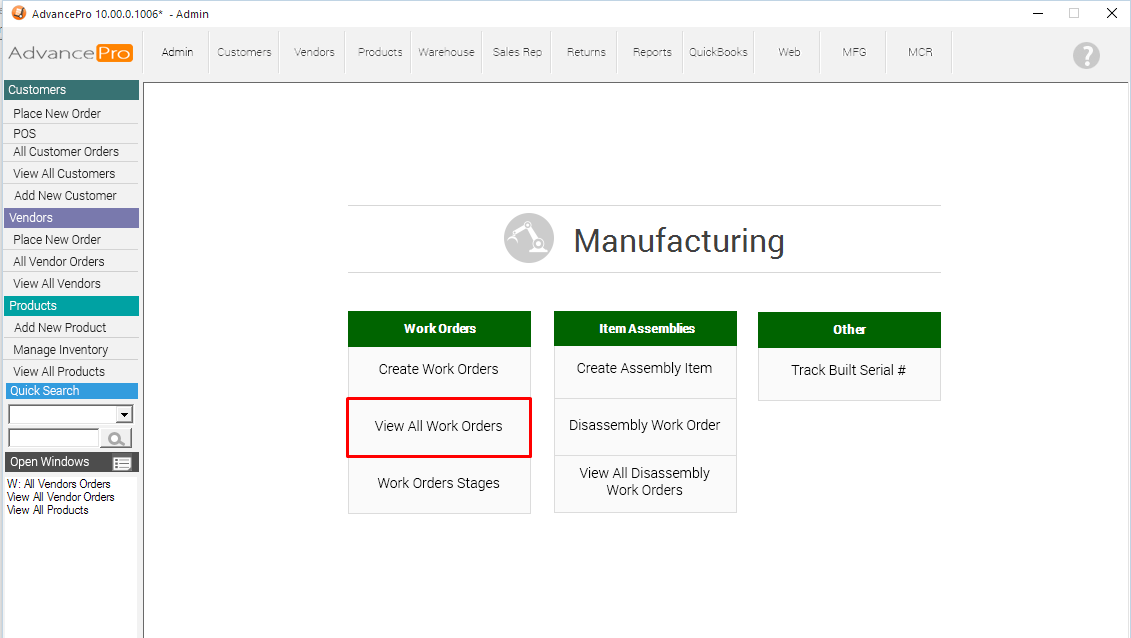Click Track Built Serial # button
The image size is (1131, 638).
pos(849,370)
